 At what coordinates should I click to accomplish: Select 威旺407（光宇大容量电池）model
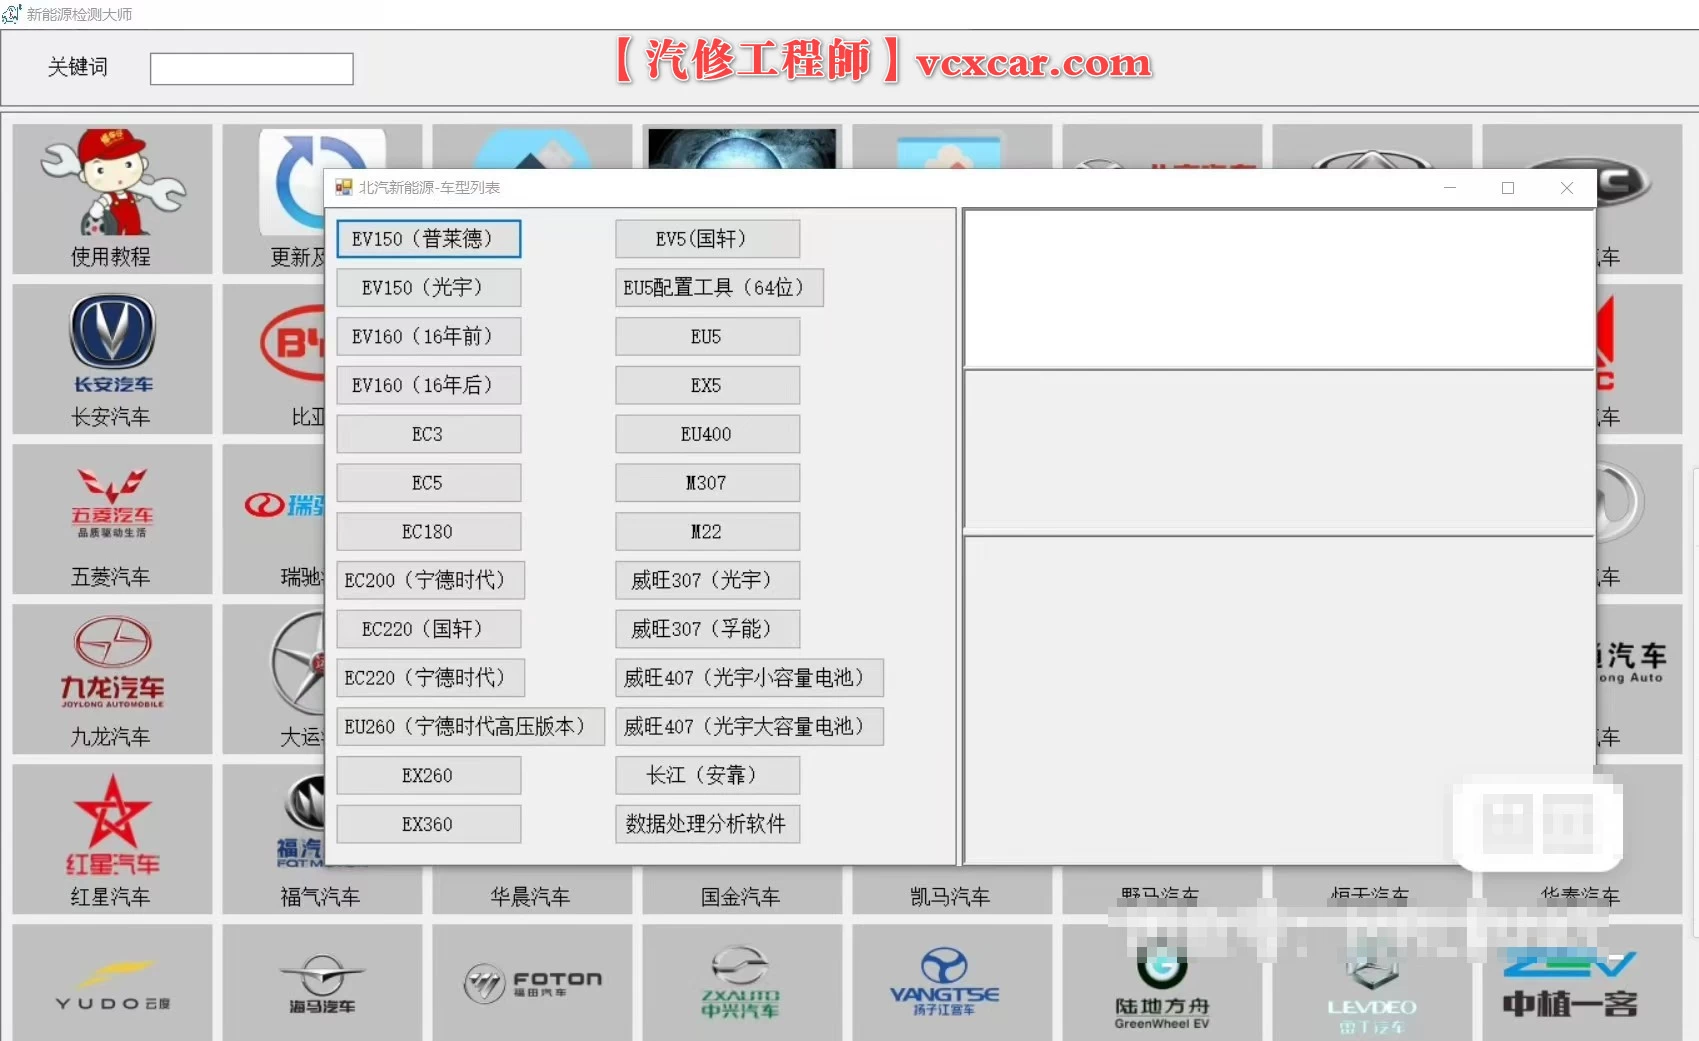749,727
